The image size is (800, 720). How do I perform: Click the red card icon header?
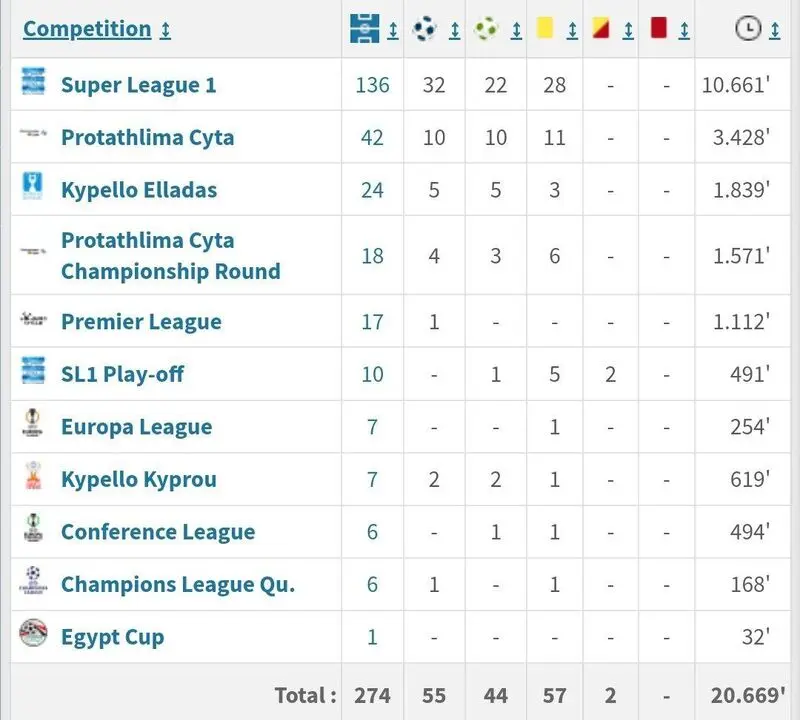click(x=659, y=28)
